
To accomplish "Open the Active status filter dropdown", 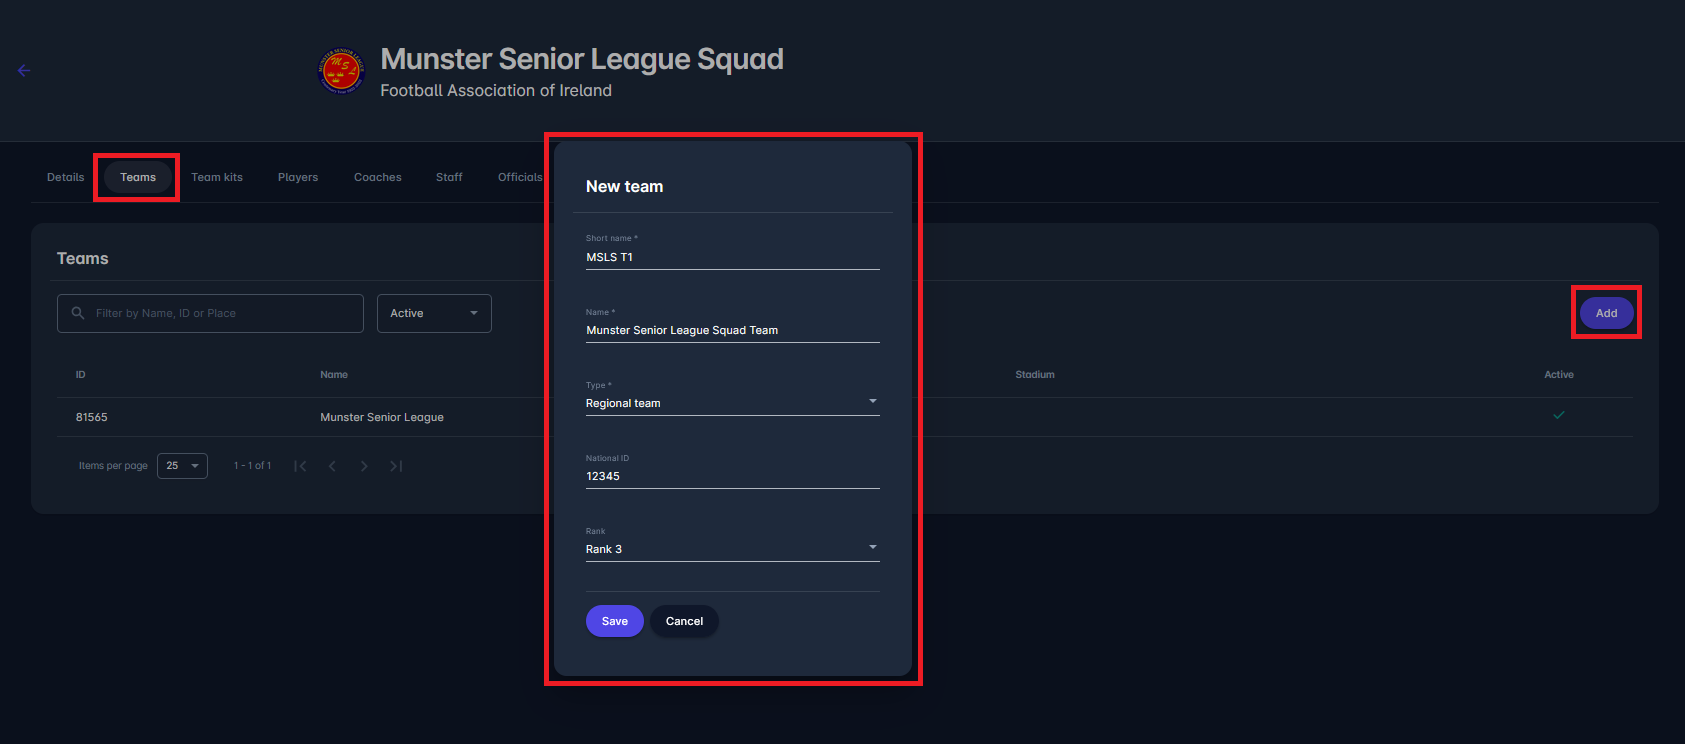I will click(434, 313).
